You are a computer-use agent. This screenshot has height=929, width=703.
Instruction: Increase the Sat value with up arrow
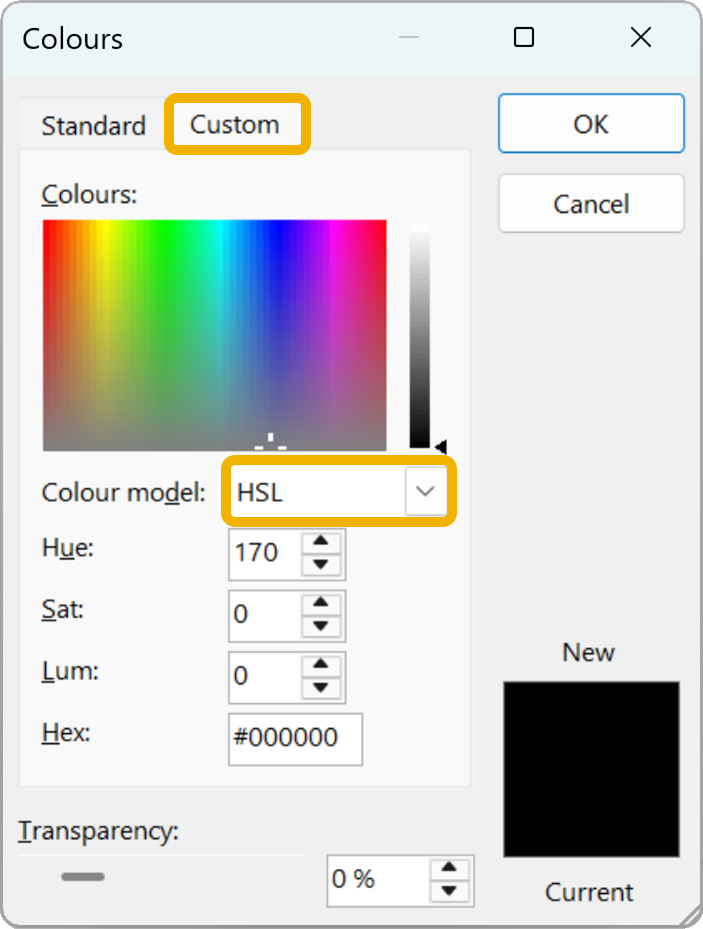pyautogui.click(x=321, y=603)
